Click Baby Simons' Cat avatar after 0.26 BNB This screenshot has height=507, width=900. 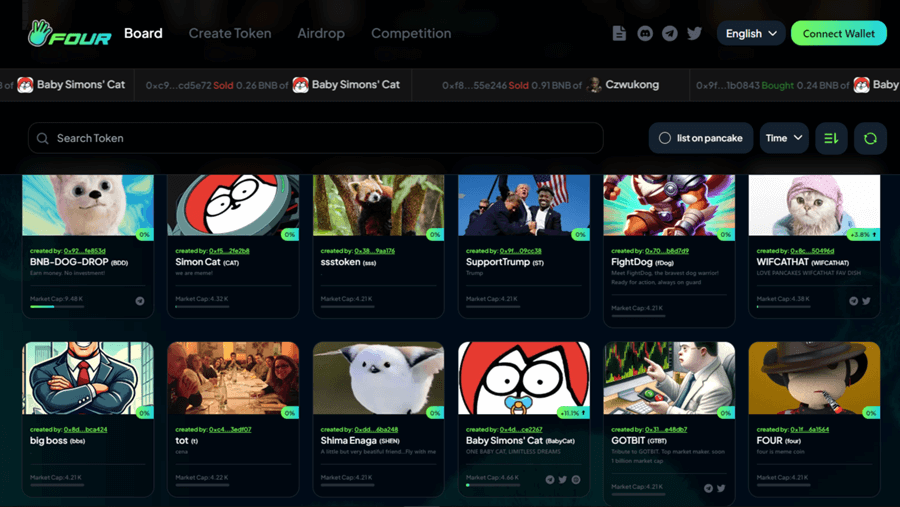pos(300,85)
